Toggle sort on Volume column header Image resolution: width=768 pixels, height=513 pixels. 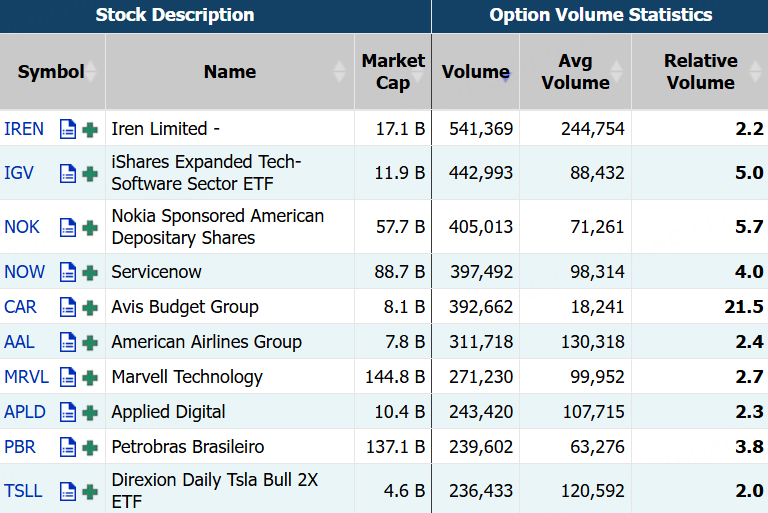point(476,72)
